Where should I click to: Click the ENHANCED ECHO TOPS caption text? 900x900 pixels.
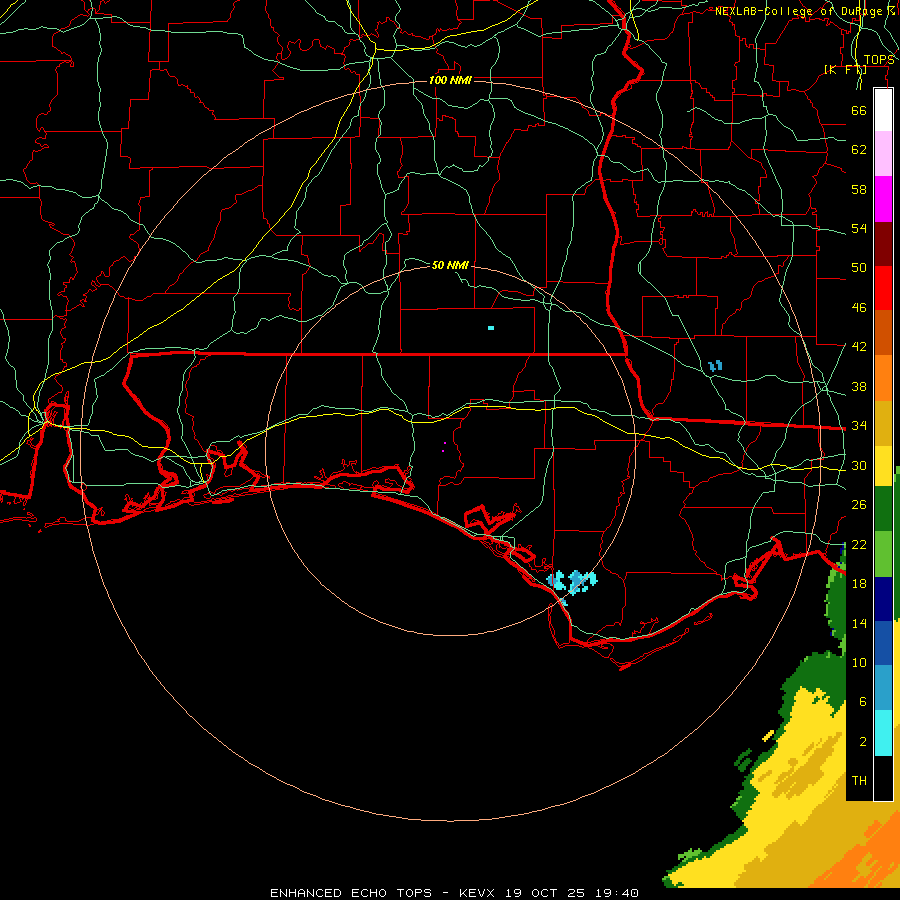351,893
